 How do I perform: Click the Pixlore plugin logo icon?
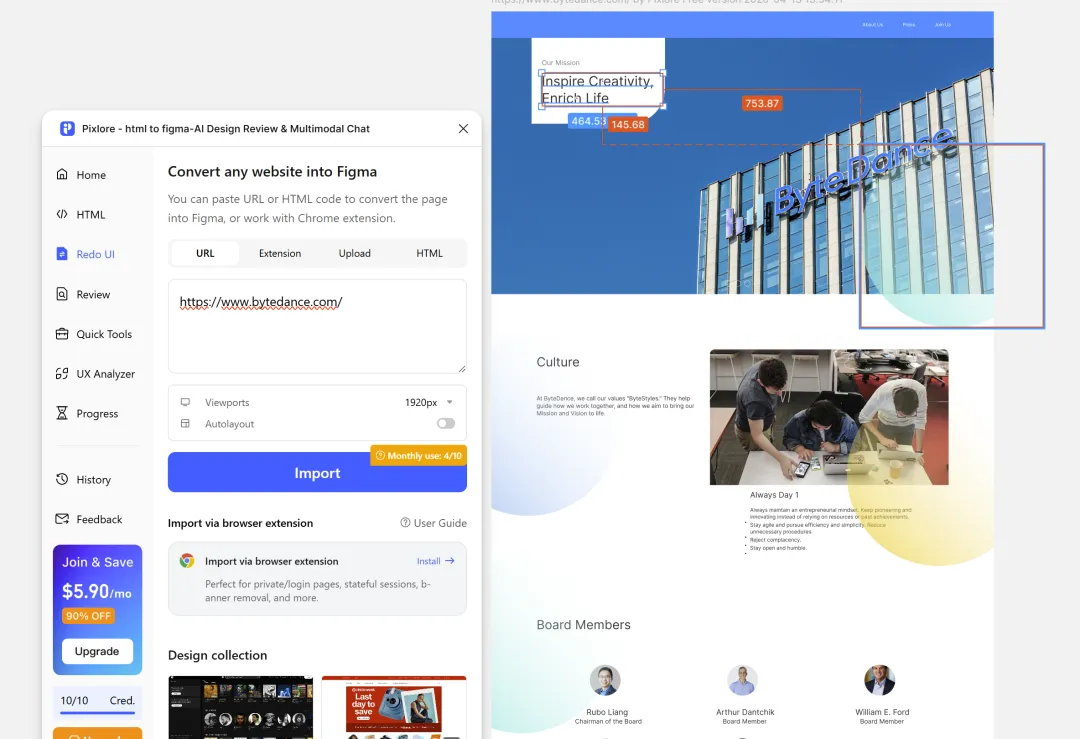[x=67, y=129]
